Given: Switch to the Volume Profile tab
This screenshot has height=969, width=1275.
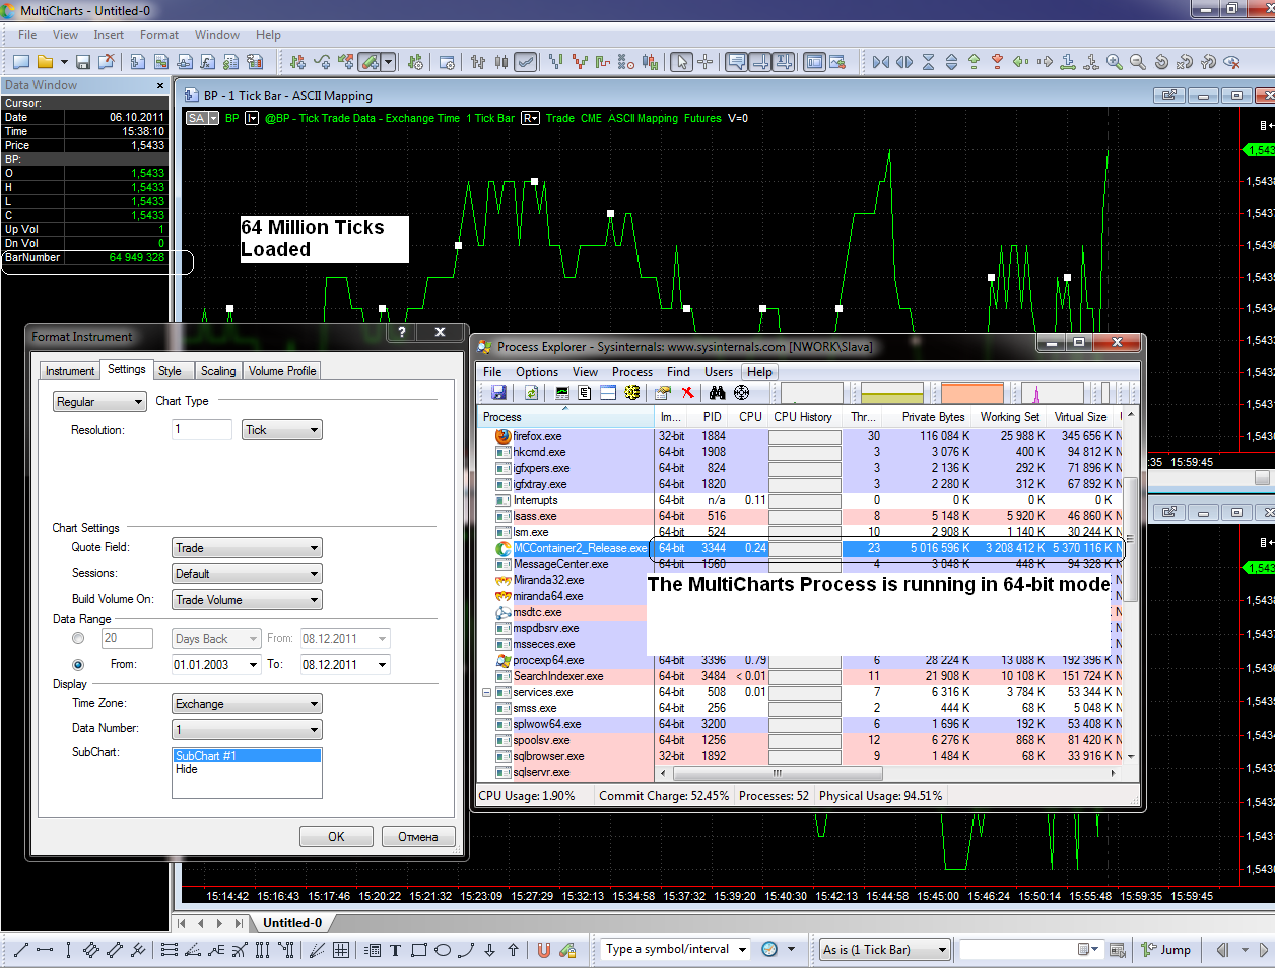Looking at the screenshot, I should [282, 371].
